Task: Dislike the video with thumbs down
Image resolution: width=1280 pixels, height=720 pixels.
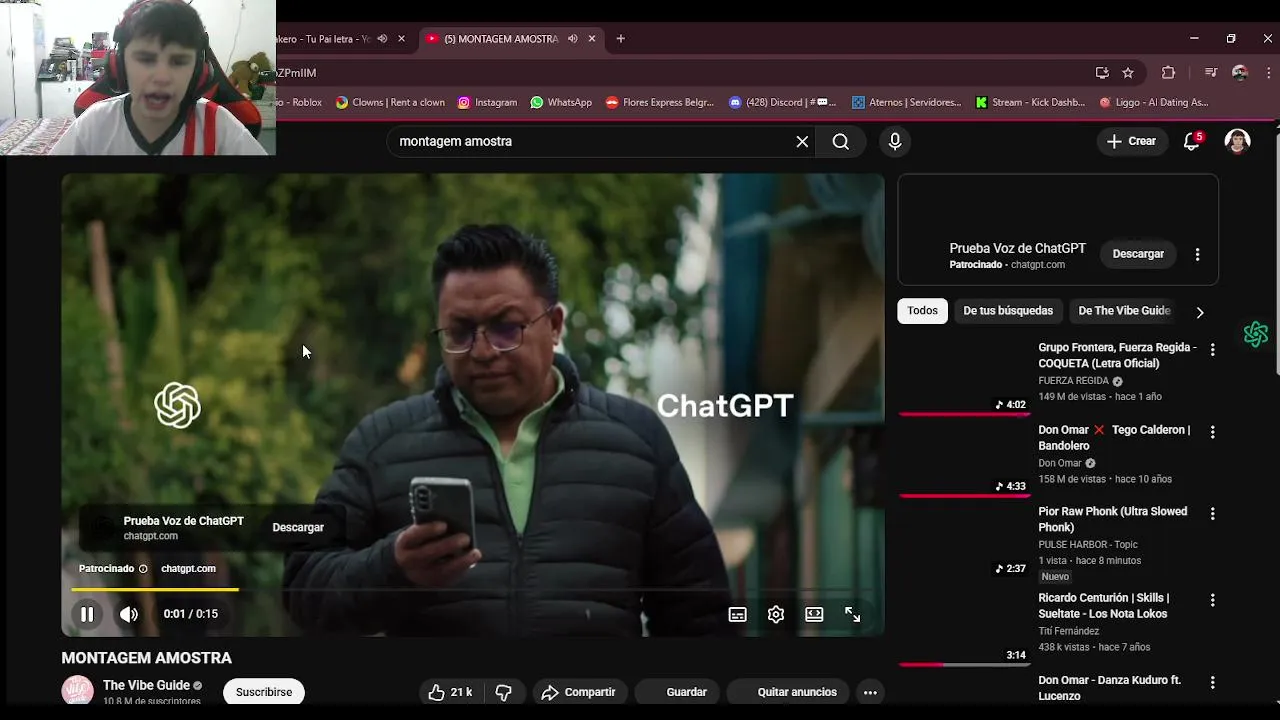Action: (503, 692)
